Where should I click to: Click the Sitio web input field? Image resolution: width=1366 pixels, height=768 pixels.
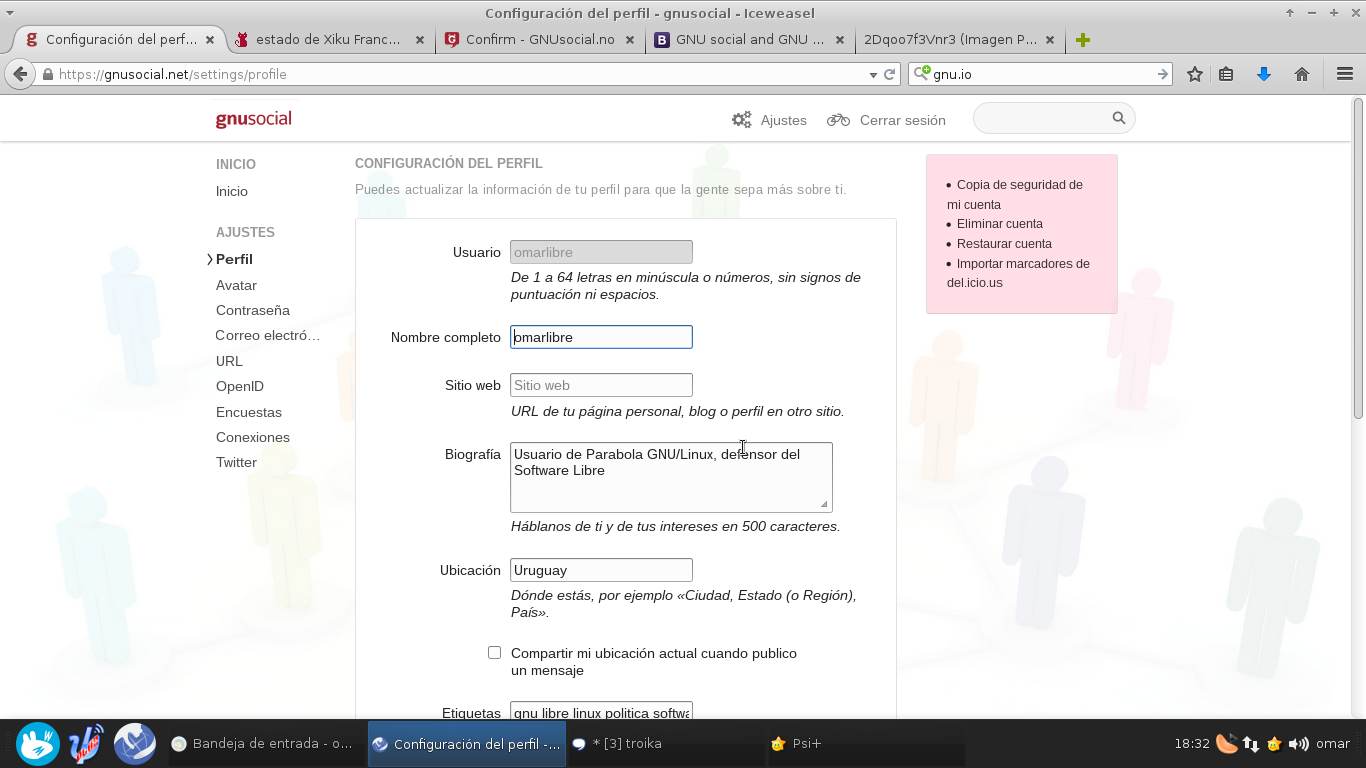601,385
